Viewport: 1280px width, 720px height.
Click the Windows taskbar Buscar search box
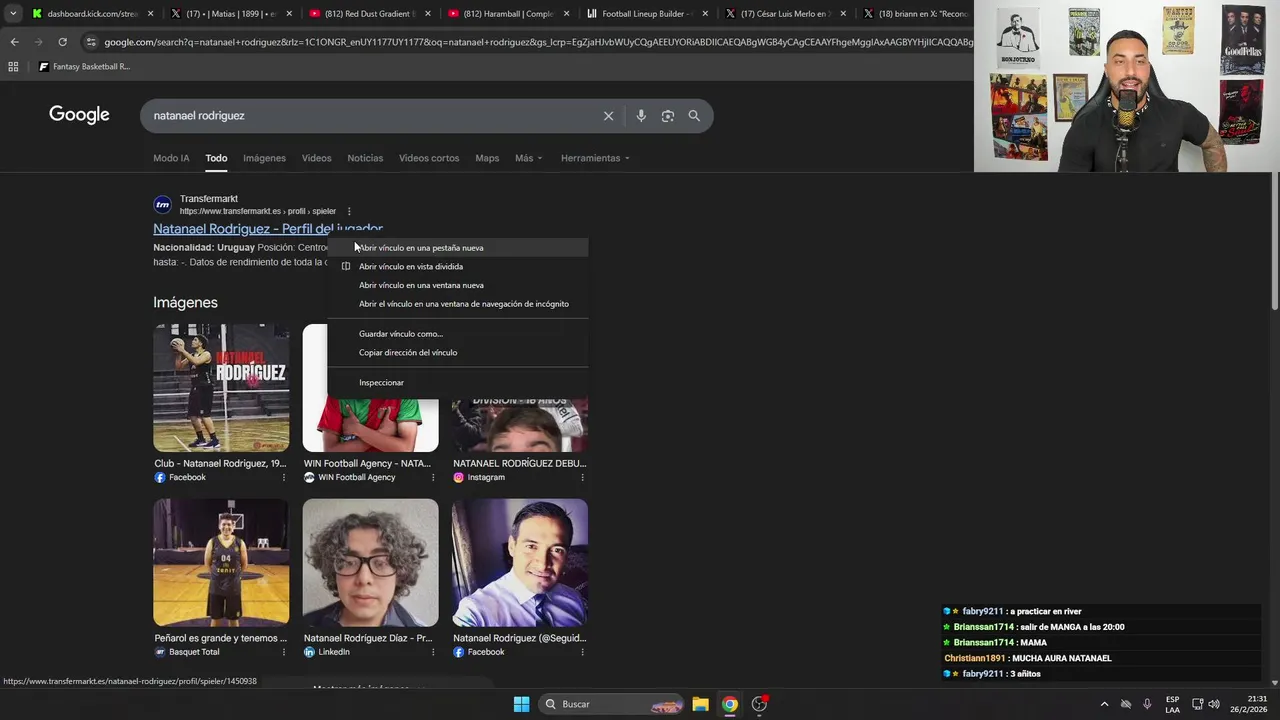tap(612, 704)
